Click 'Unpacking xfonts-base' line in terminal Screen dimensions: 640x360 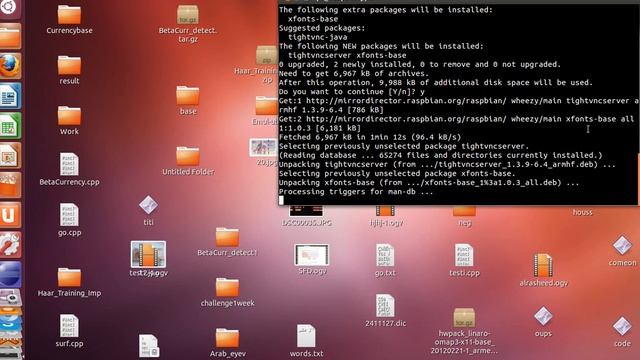click(429, 182)
